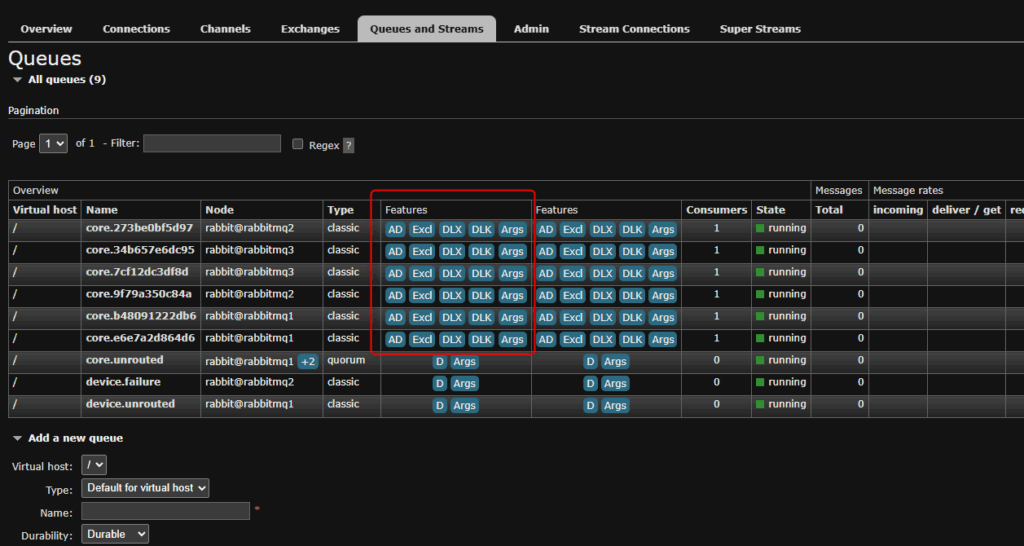Open the Page number dropdown
1024x546 pixels.
pos(54,144)
